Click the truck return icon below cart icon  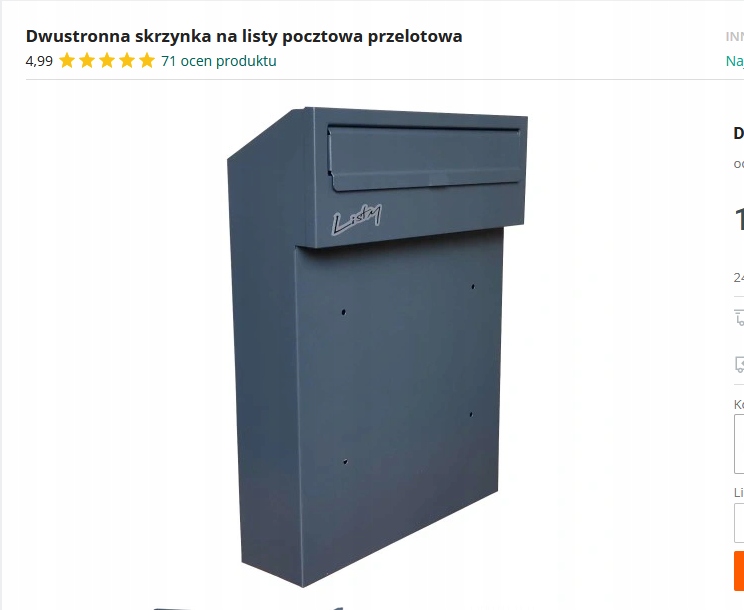click(x=739, y=364)
